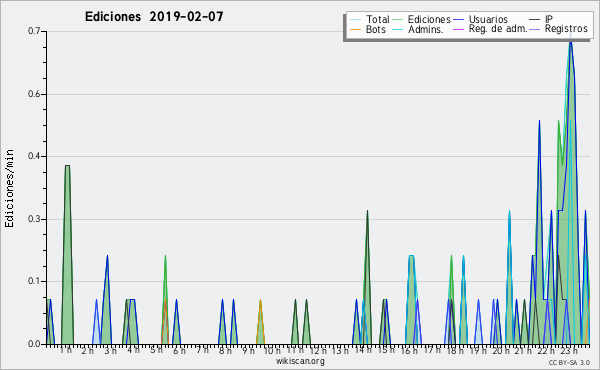Click the 0.4 y-axis value
Screen dimensions: 600x370
[34, 156]
